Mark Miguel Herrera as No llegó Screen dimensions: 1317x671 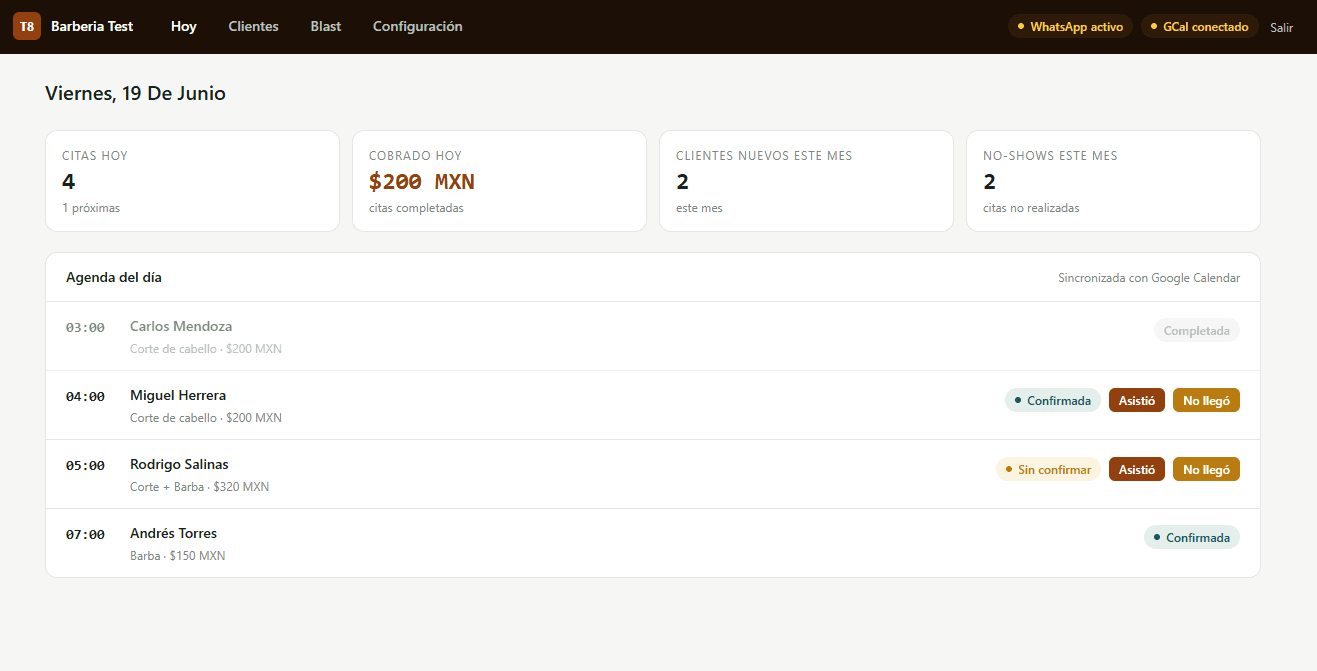point(1206,400)
